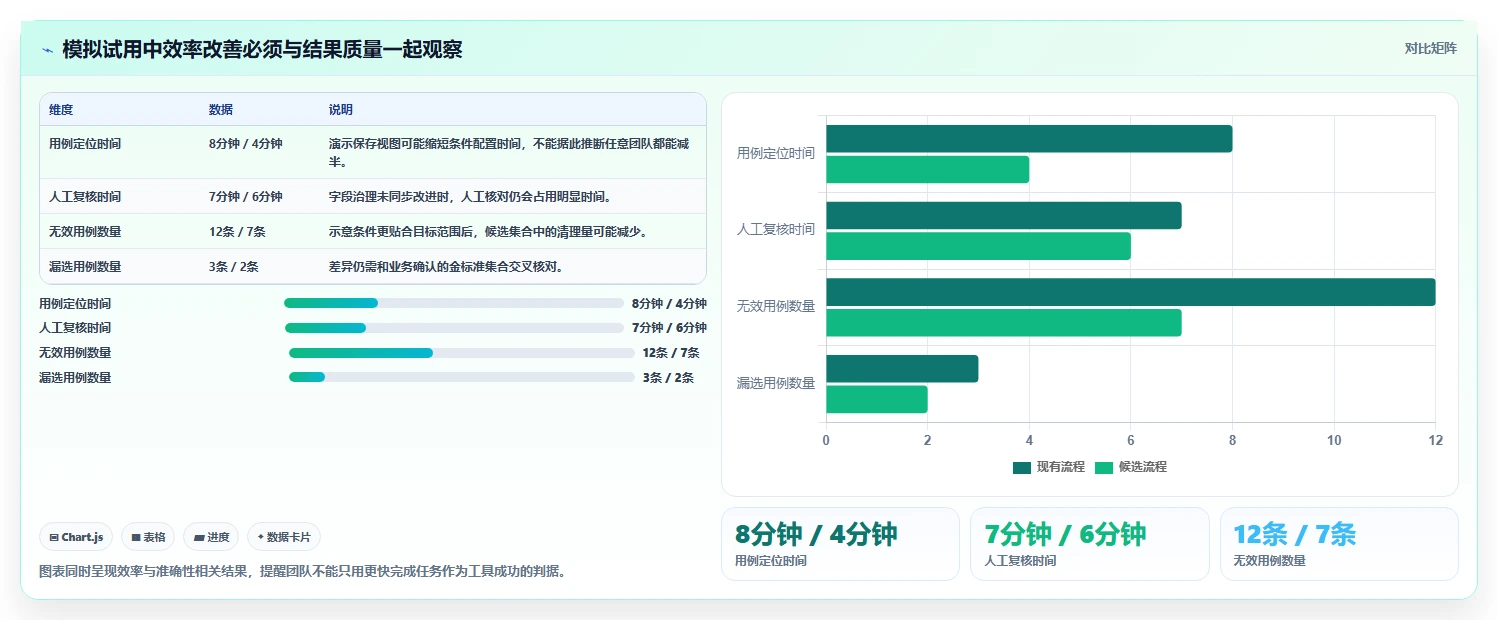The width and height of the screenshot is (1498, 620).
Task: Click the 维度 column header
Action: (x=61, y=110)
